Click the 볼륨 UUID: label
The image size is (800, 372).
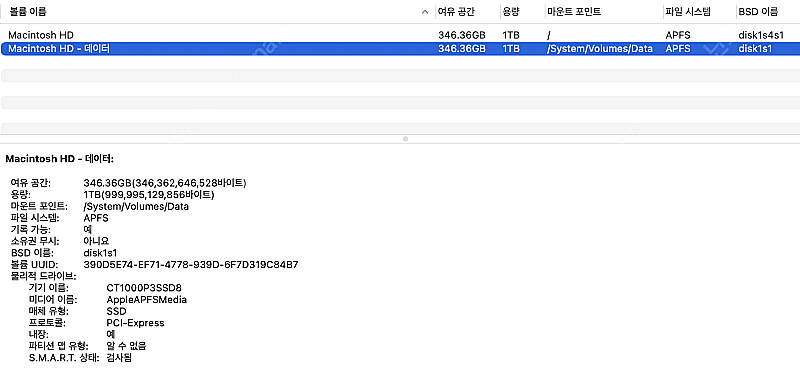[35, 265]
